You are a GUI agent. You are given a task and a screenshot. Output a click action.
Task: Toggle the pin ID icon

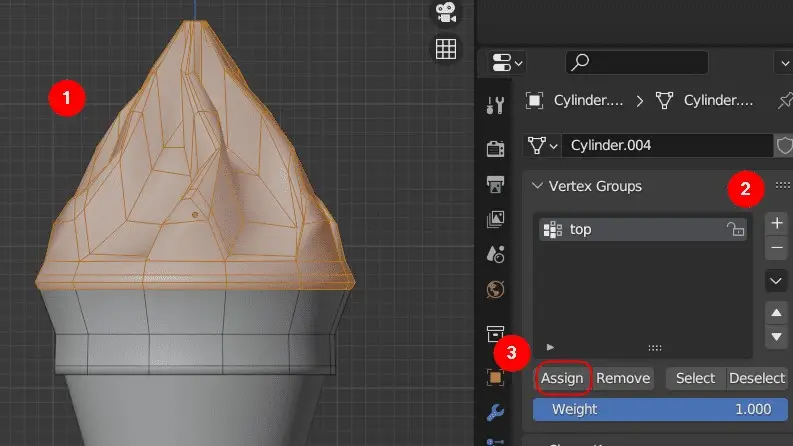(x=785, y=101)
